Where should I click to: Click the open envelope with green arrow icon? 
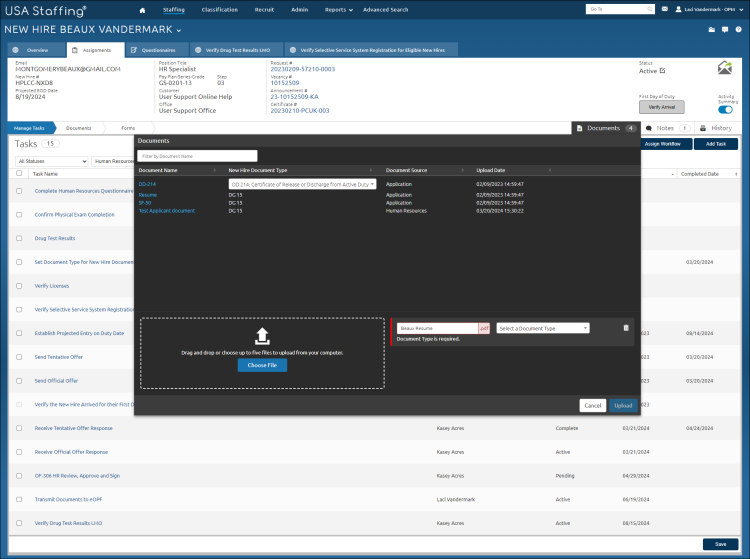click(x=725, y=68)
